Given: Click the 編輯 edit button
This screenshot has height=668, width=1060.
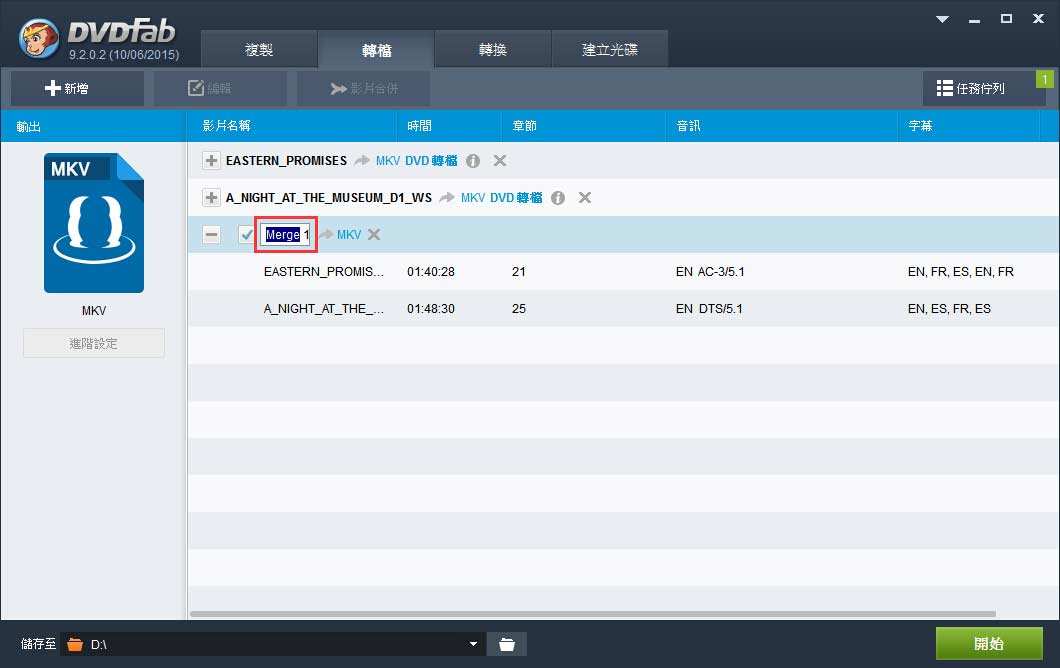Looking at the screenshot, I should coord(220,89).
